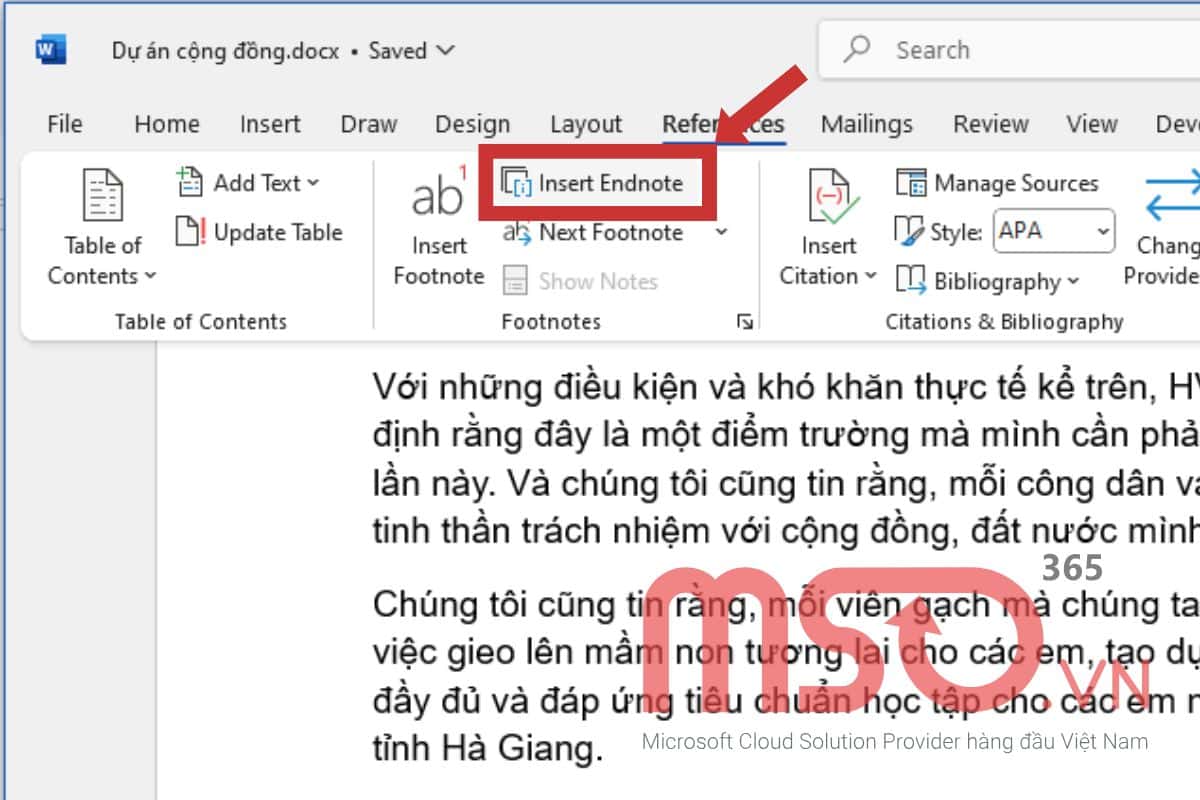Click the document title Dự án cộng đồng.docx
The height and width of the screenshot is (800, 1200).
pos(225,50)
